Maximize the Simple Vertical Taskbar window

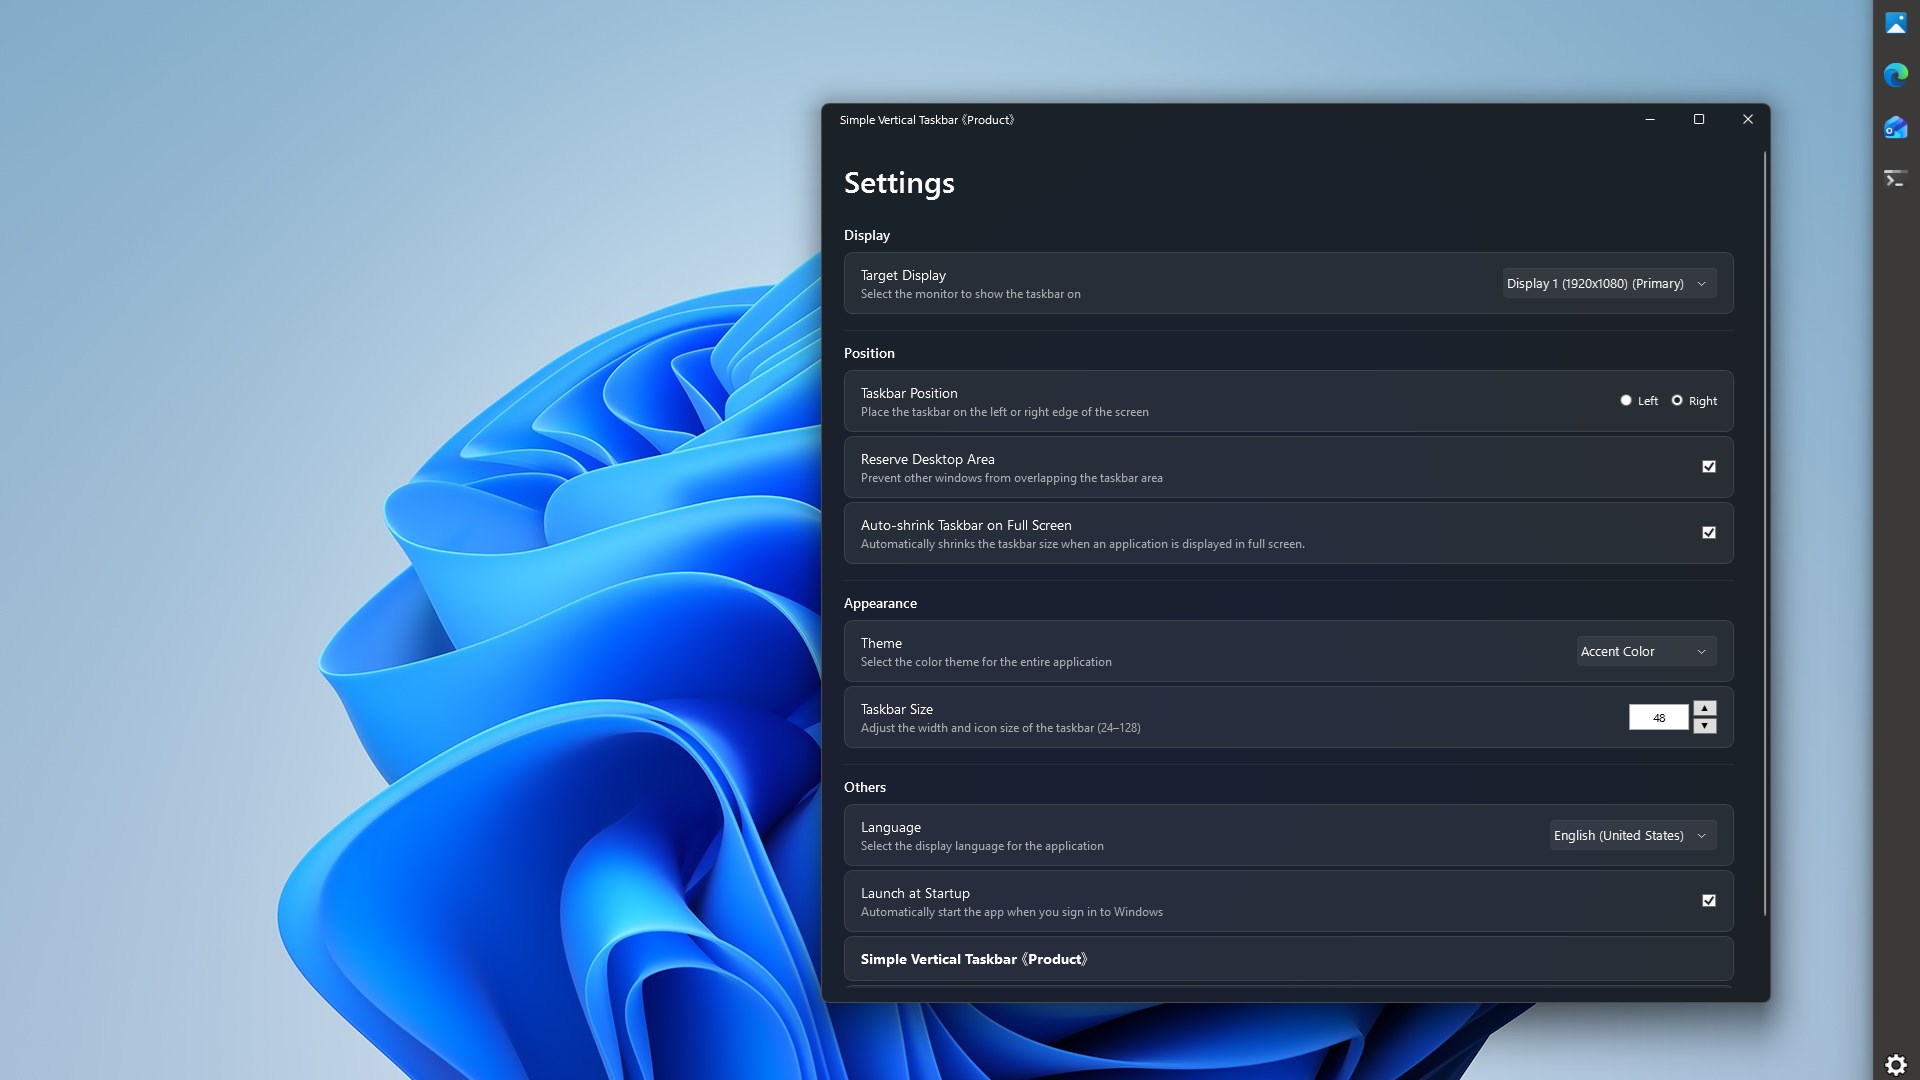(1699, 119)
